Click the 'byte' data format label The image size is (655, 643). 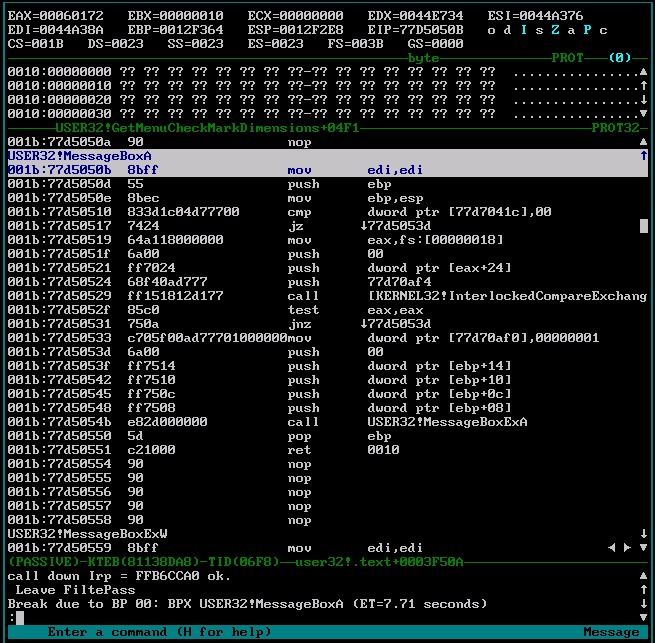pyautogui.click(x=423, y=58)
